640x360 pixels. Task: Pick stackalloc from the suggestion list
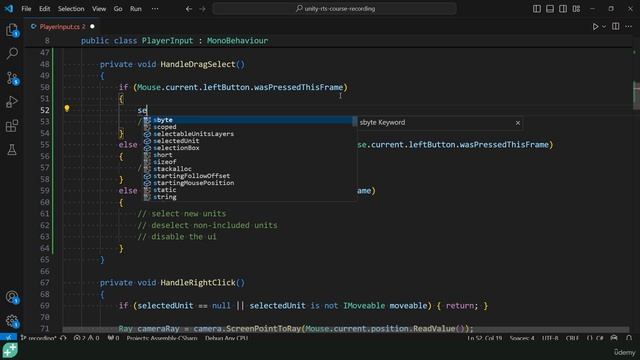click(249, 169)
